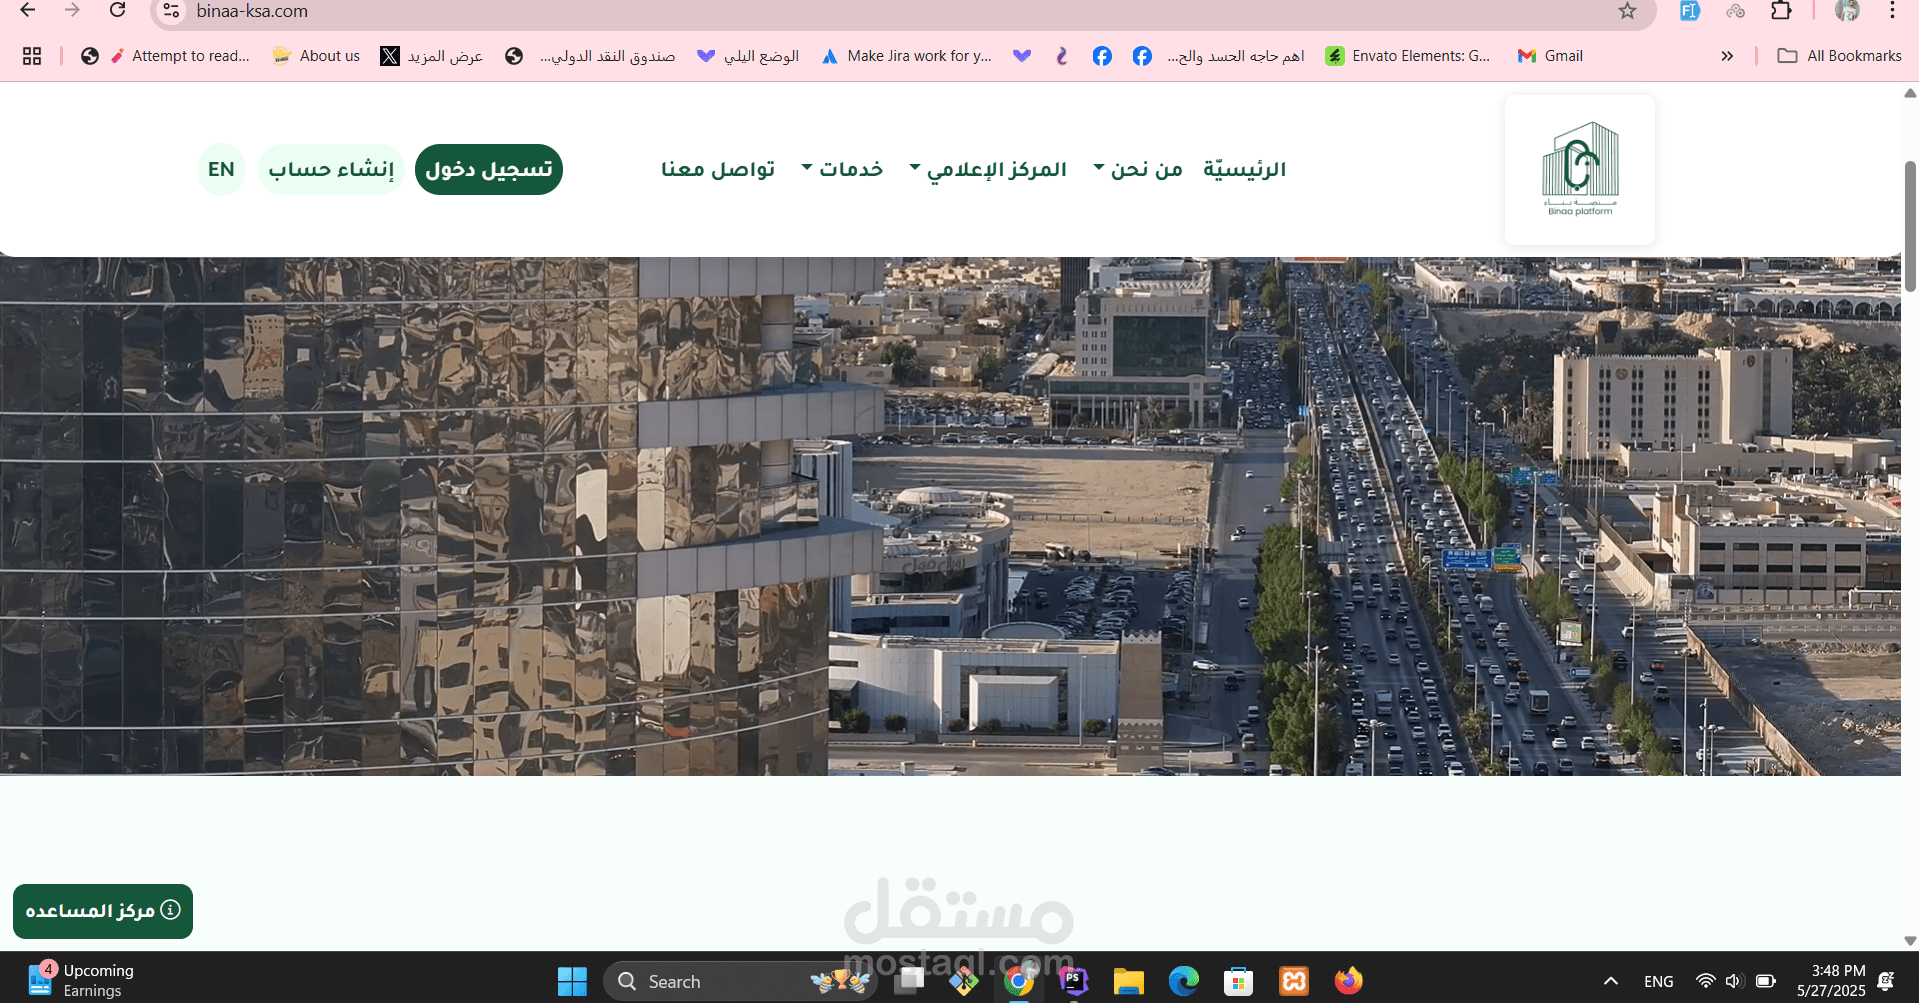1919x1003 pixels.
Task: Click the browser extensions puzzle icon
Action: [1781, 12]
